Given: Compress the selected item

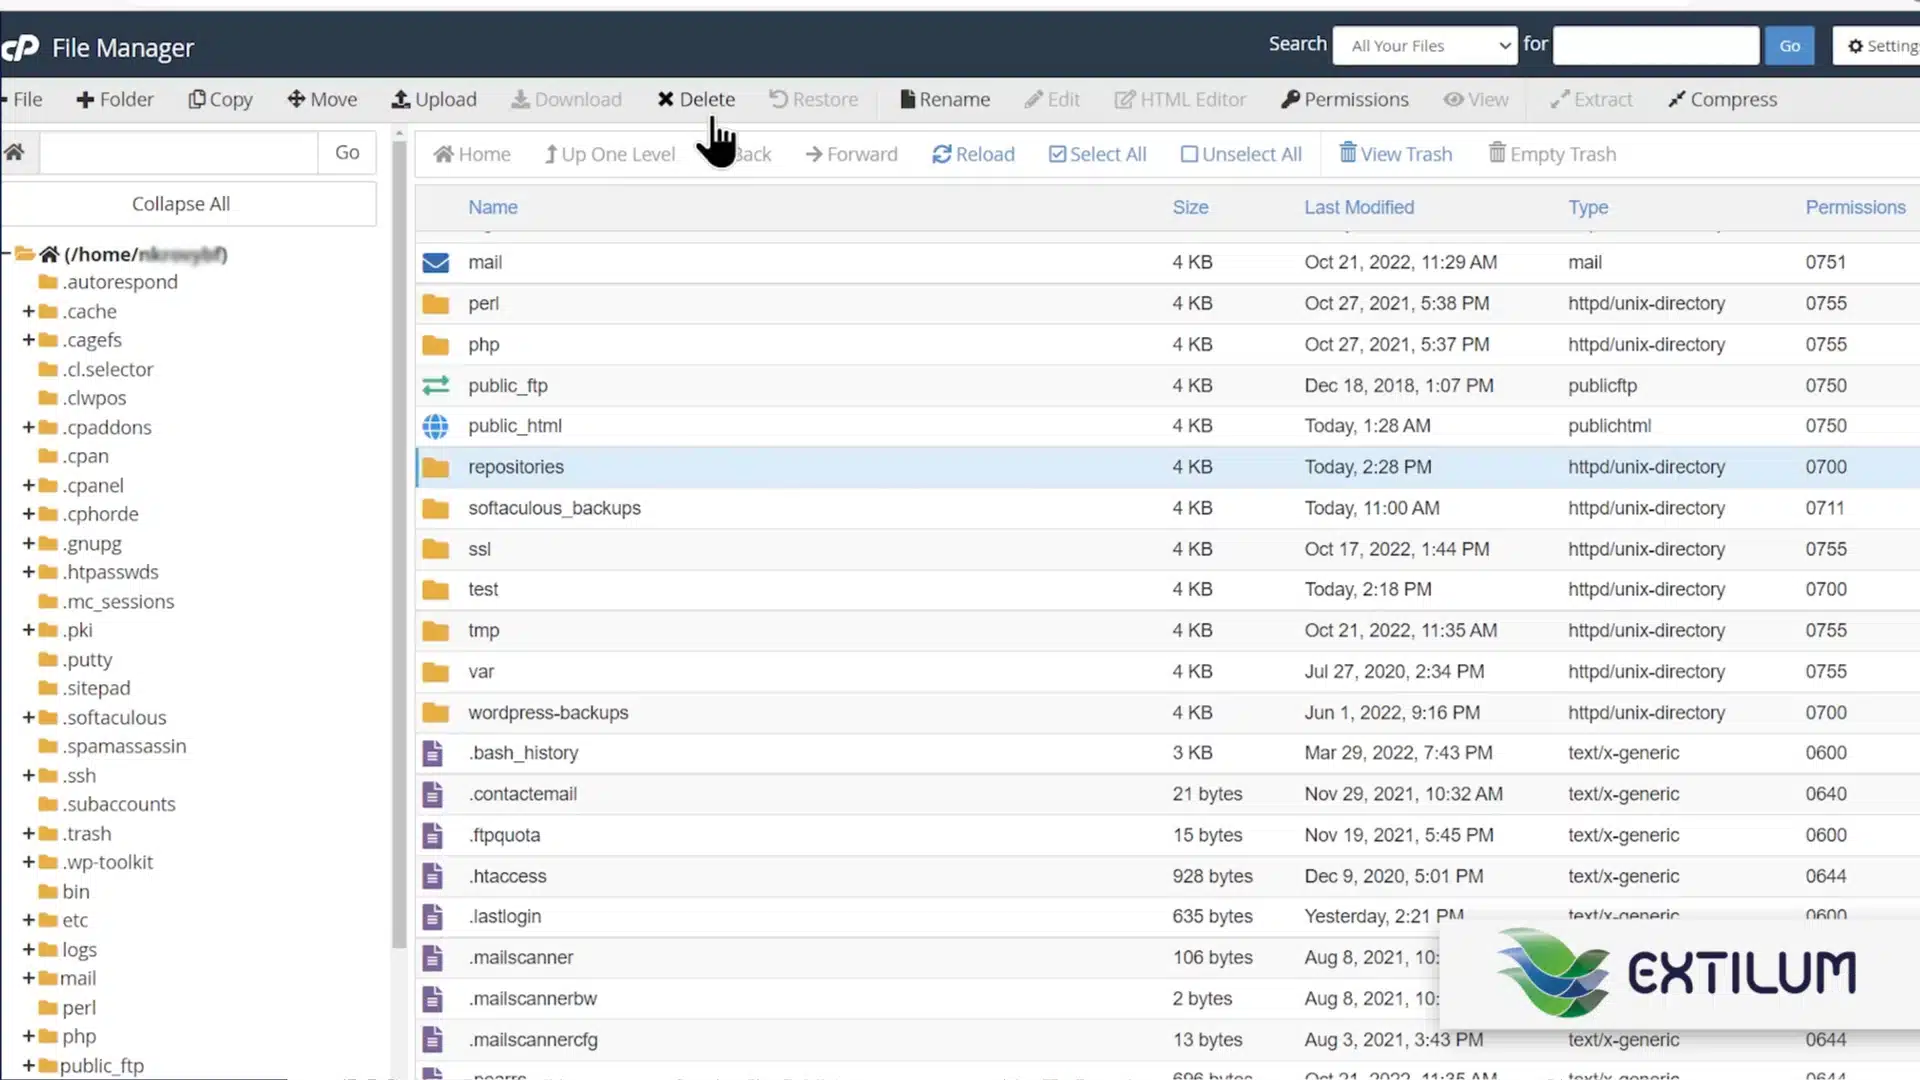Looking at the screenshot, I should coord(1723,99).
